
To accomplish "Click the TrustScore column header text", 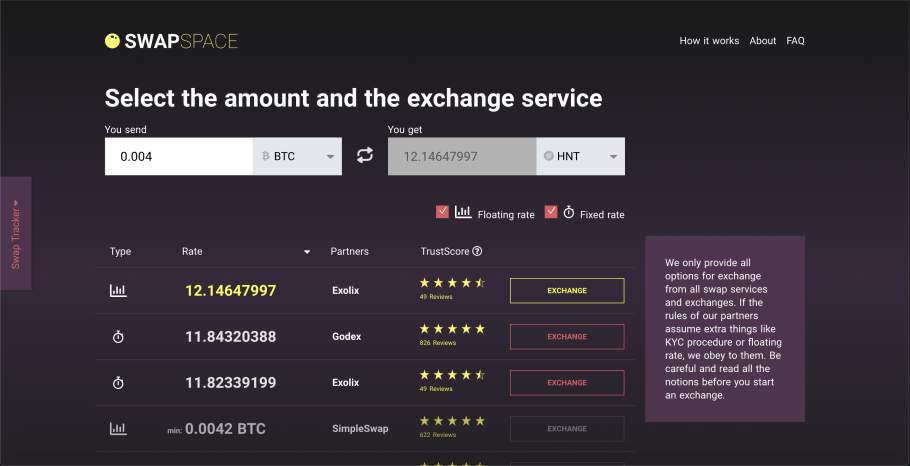I will [x=445, y=251].
